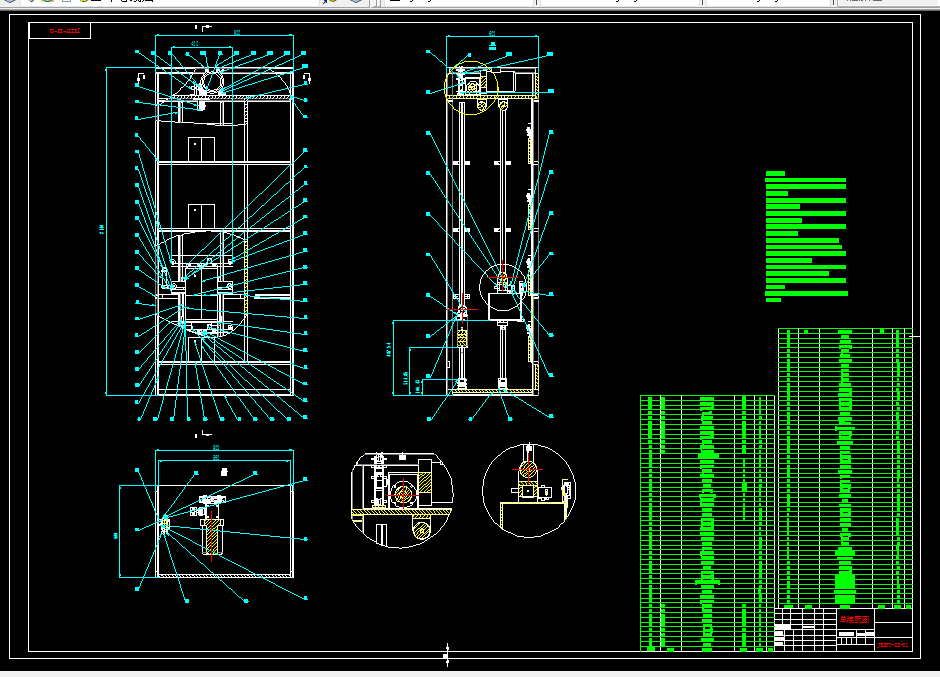The image size is (940, 677).
Task: Click the width dimension above side view
Action: coord(492,34)
